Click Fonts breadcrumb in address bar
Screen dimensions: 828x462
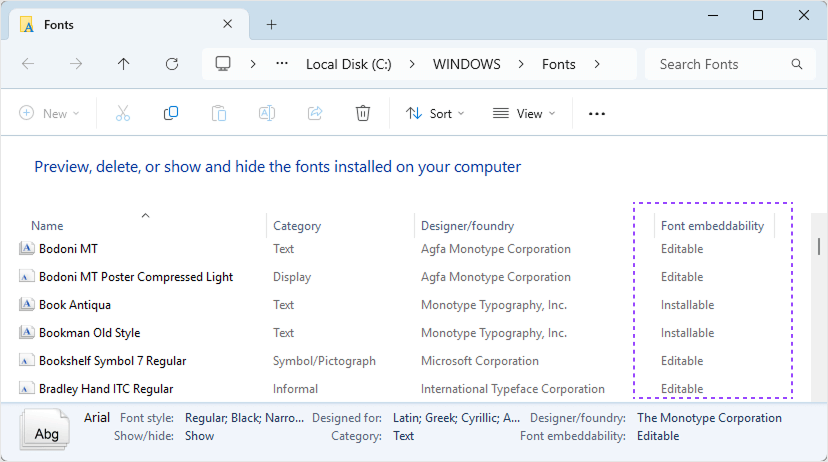pyautogui.click(x=559, y=64)
